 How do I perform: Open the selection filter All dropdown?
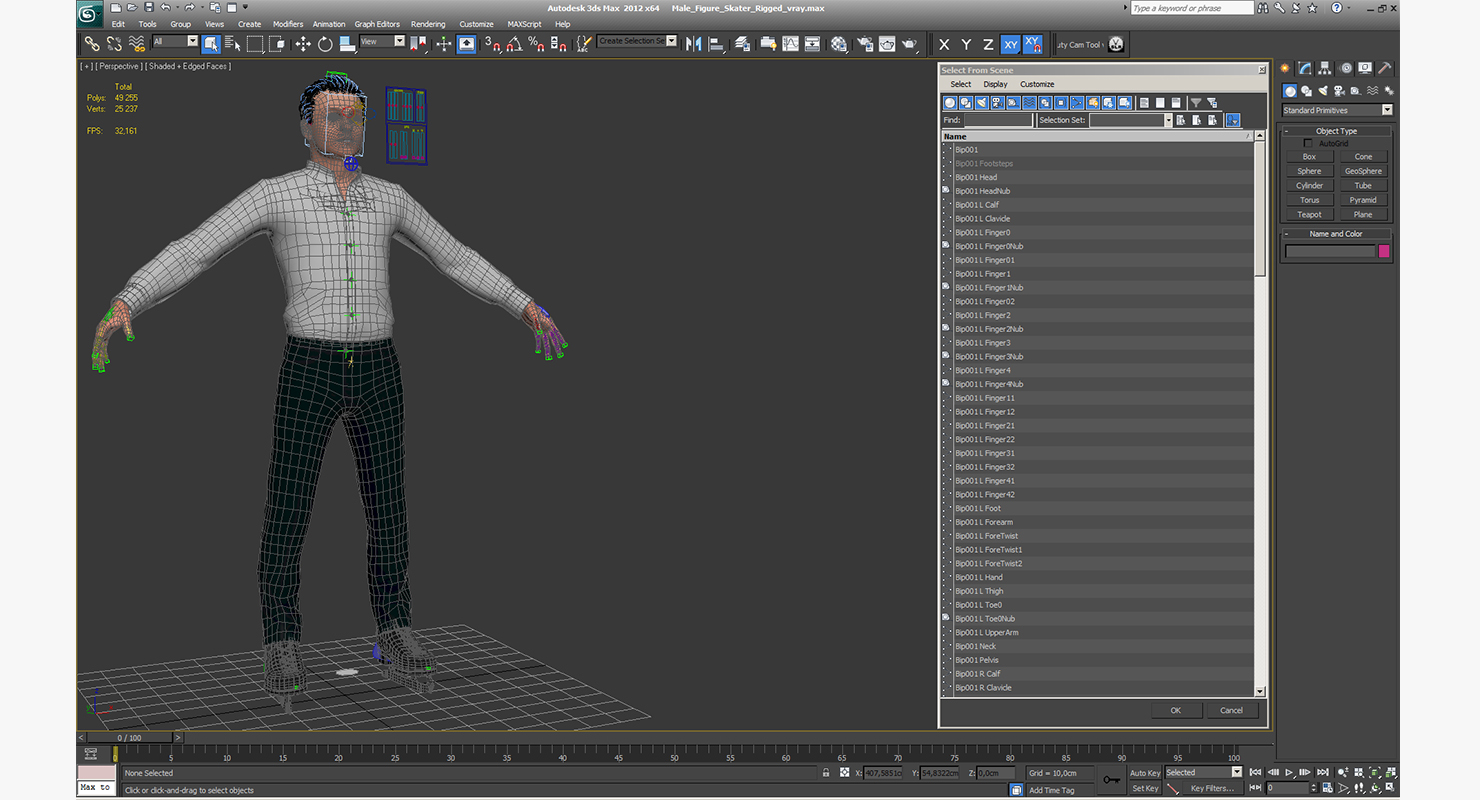175,41
